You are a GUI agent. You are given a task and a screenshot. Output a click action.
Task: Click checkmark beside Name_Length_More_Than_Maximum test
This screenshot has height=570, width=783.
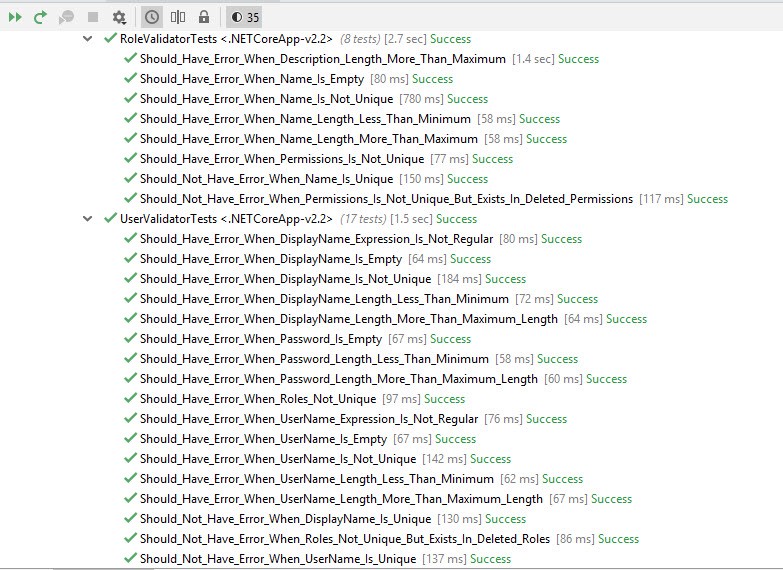coord(130,138)
